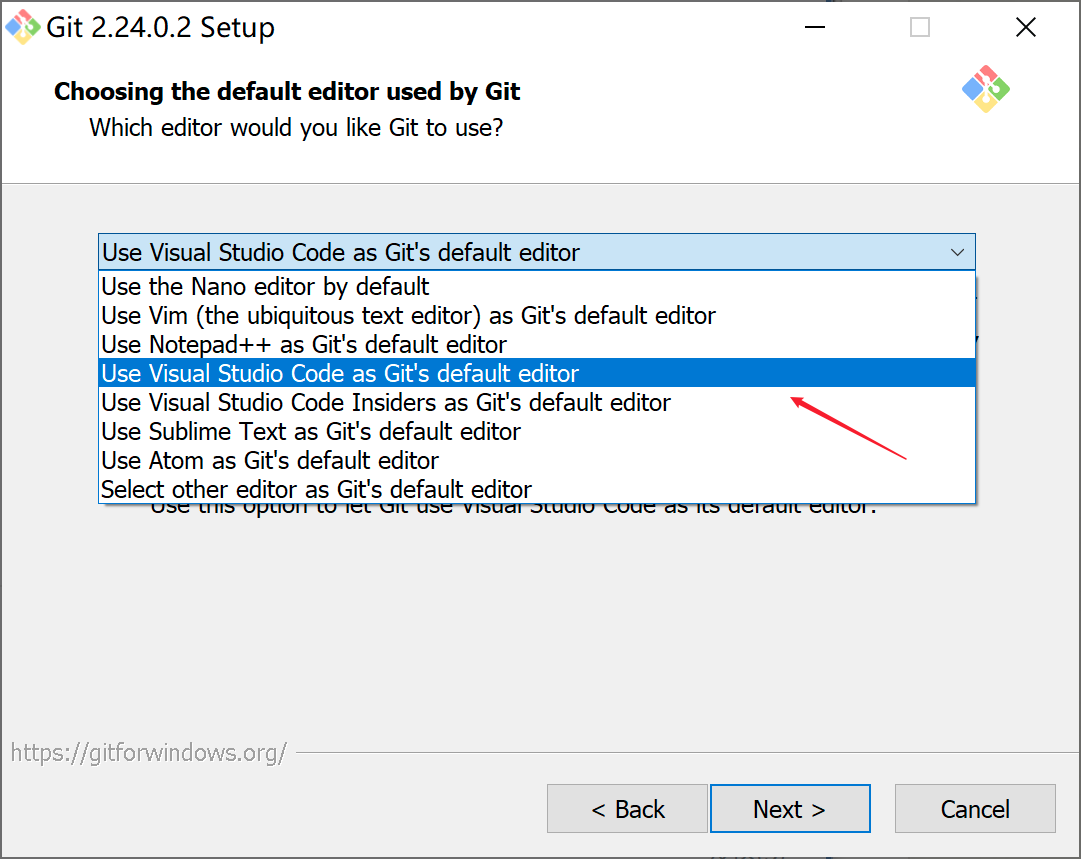Viewport: 1081px width, 859px height.
Task: Click the 'Next >' button
Action: pos(790,808)
